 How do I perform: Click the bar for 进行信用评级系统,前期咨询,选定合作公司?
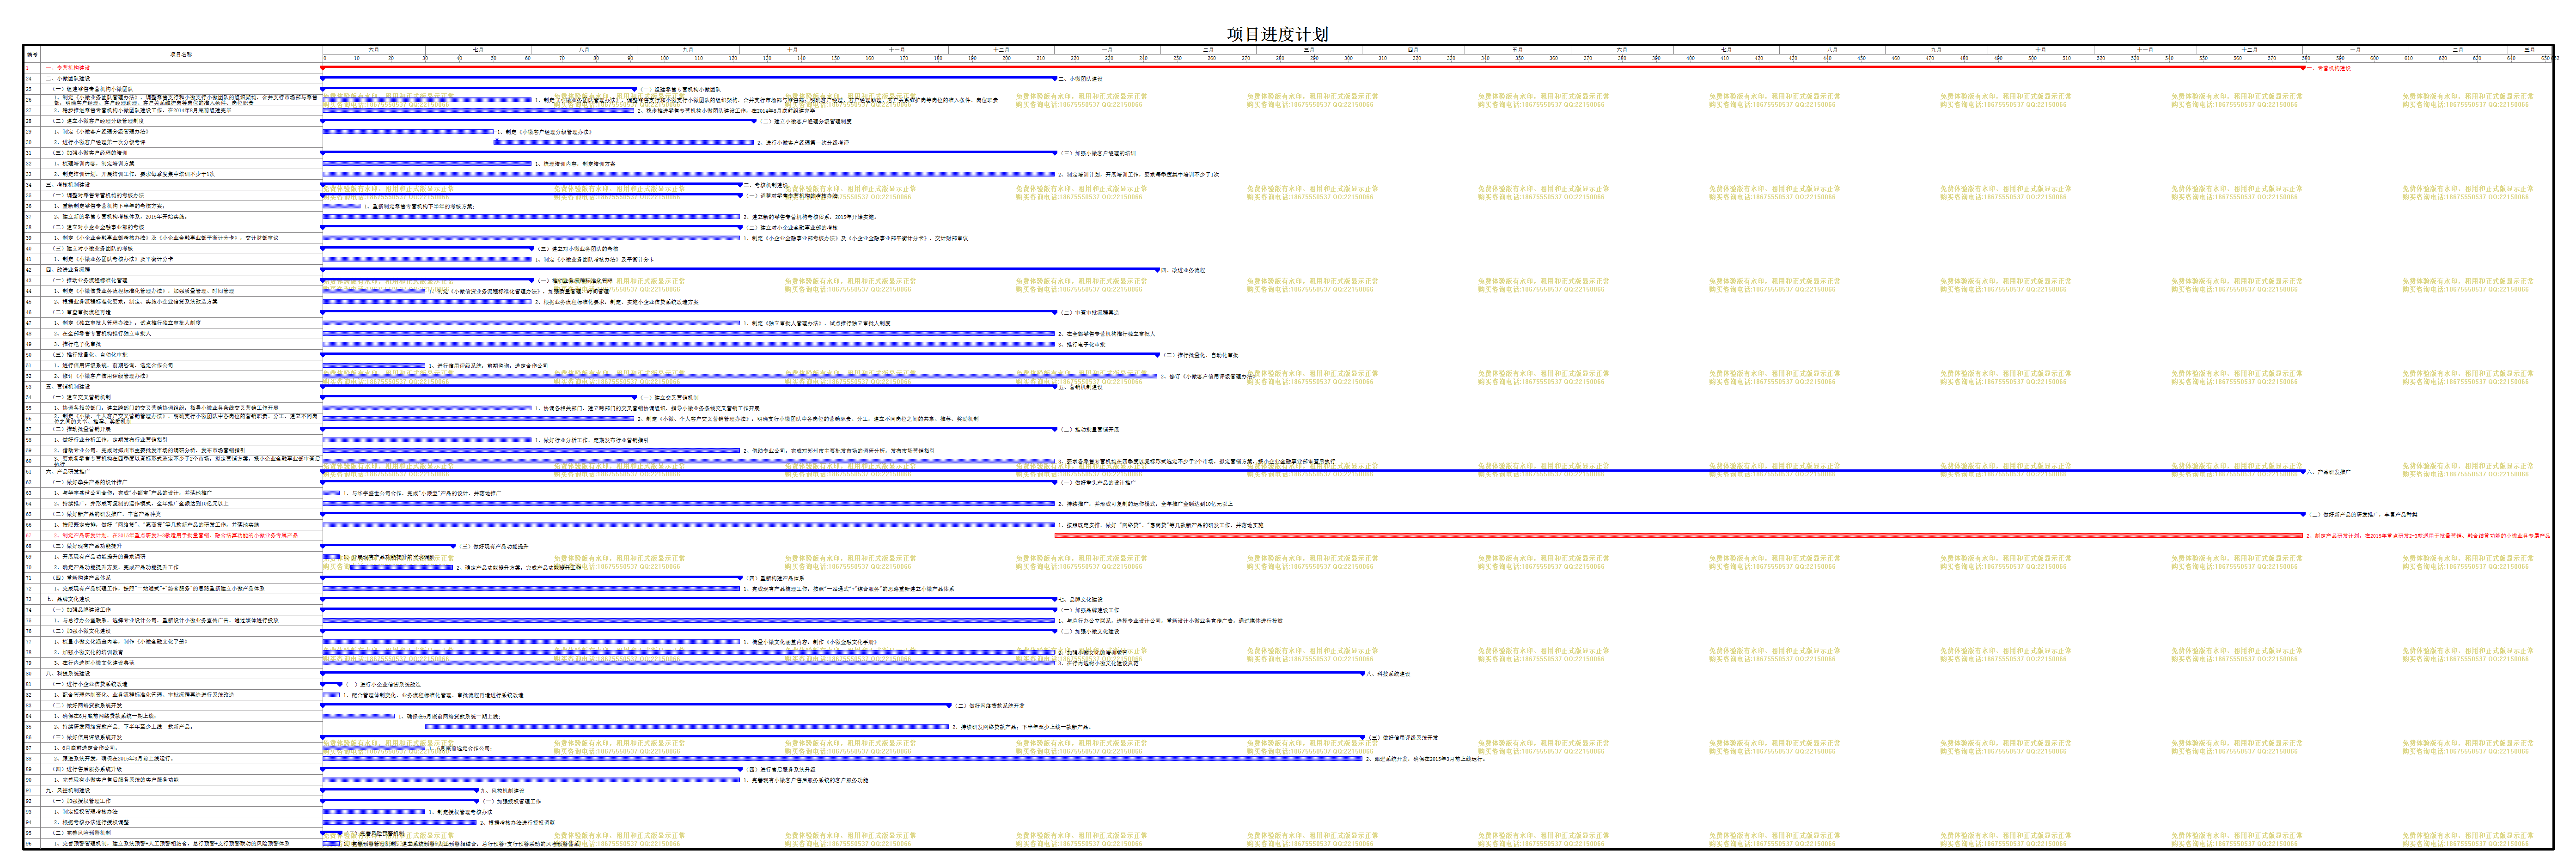tap(374, 365)
